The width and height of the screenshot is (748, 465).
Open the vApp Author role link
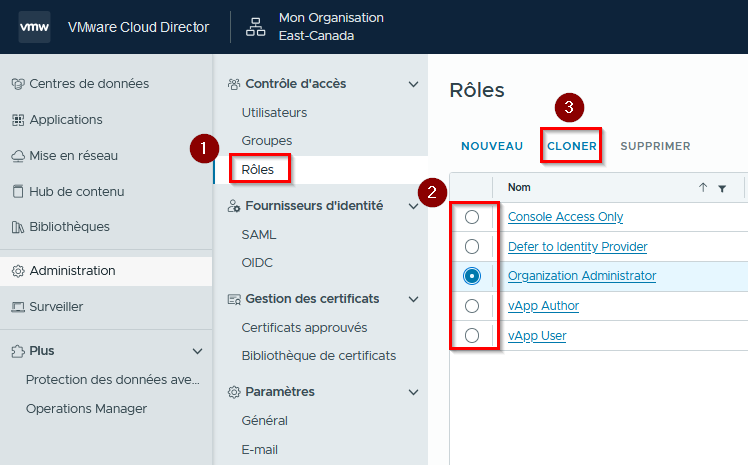(543, 306)
